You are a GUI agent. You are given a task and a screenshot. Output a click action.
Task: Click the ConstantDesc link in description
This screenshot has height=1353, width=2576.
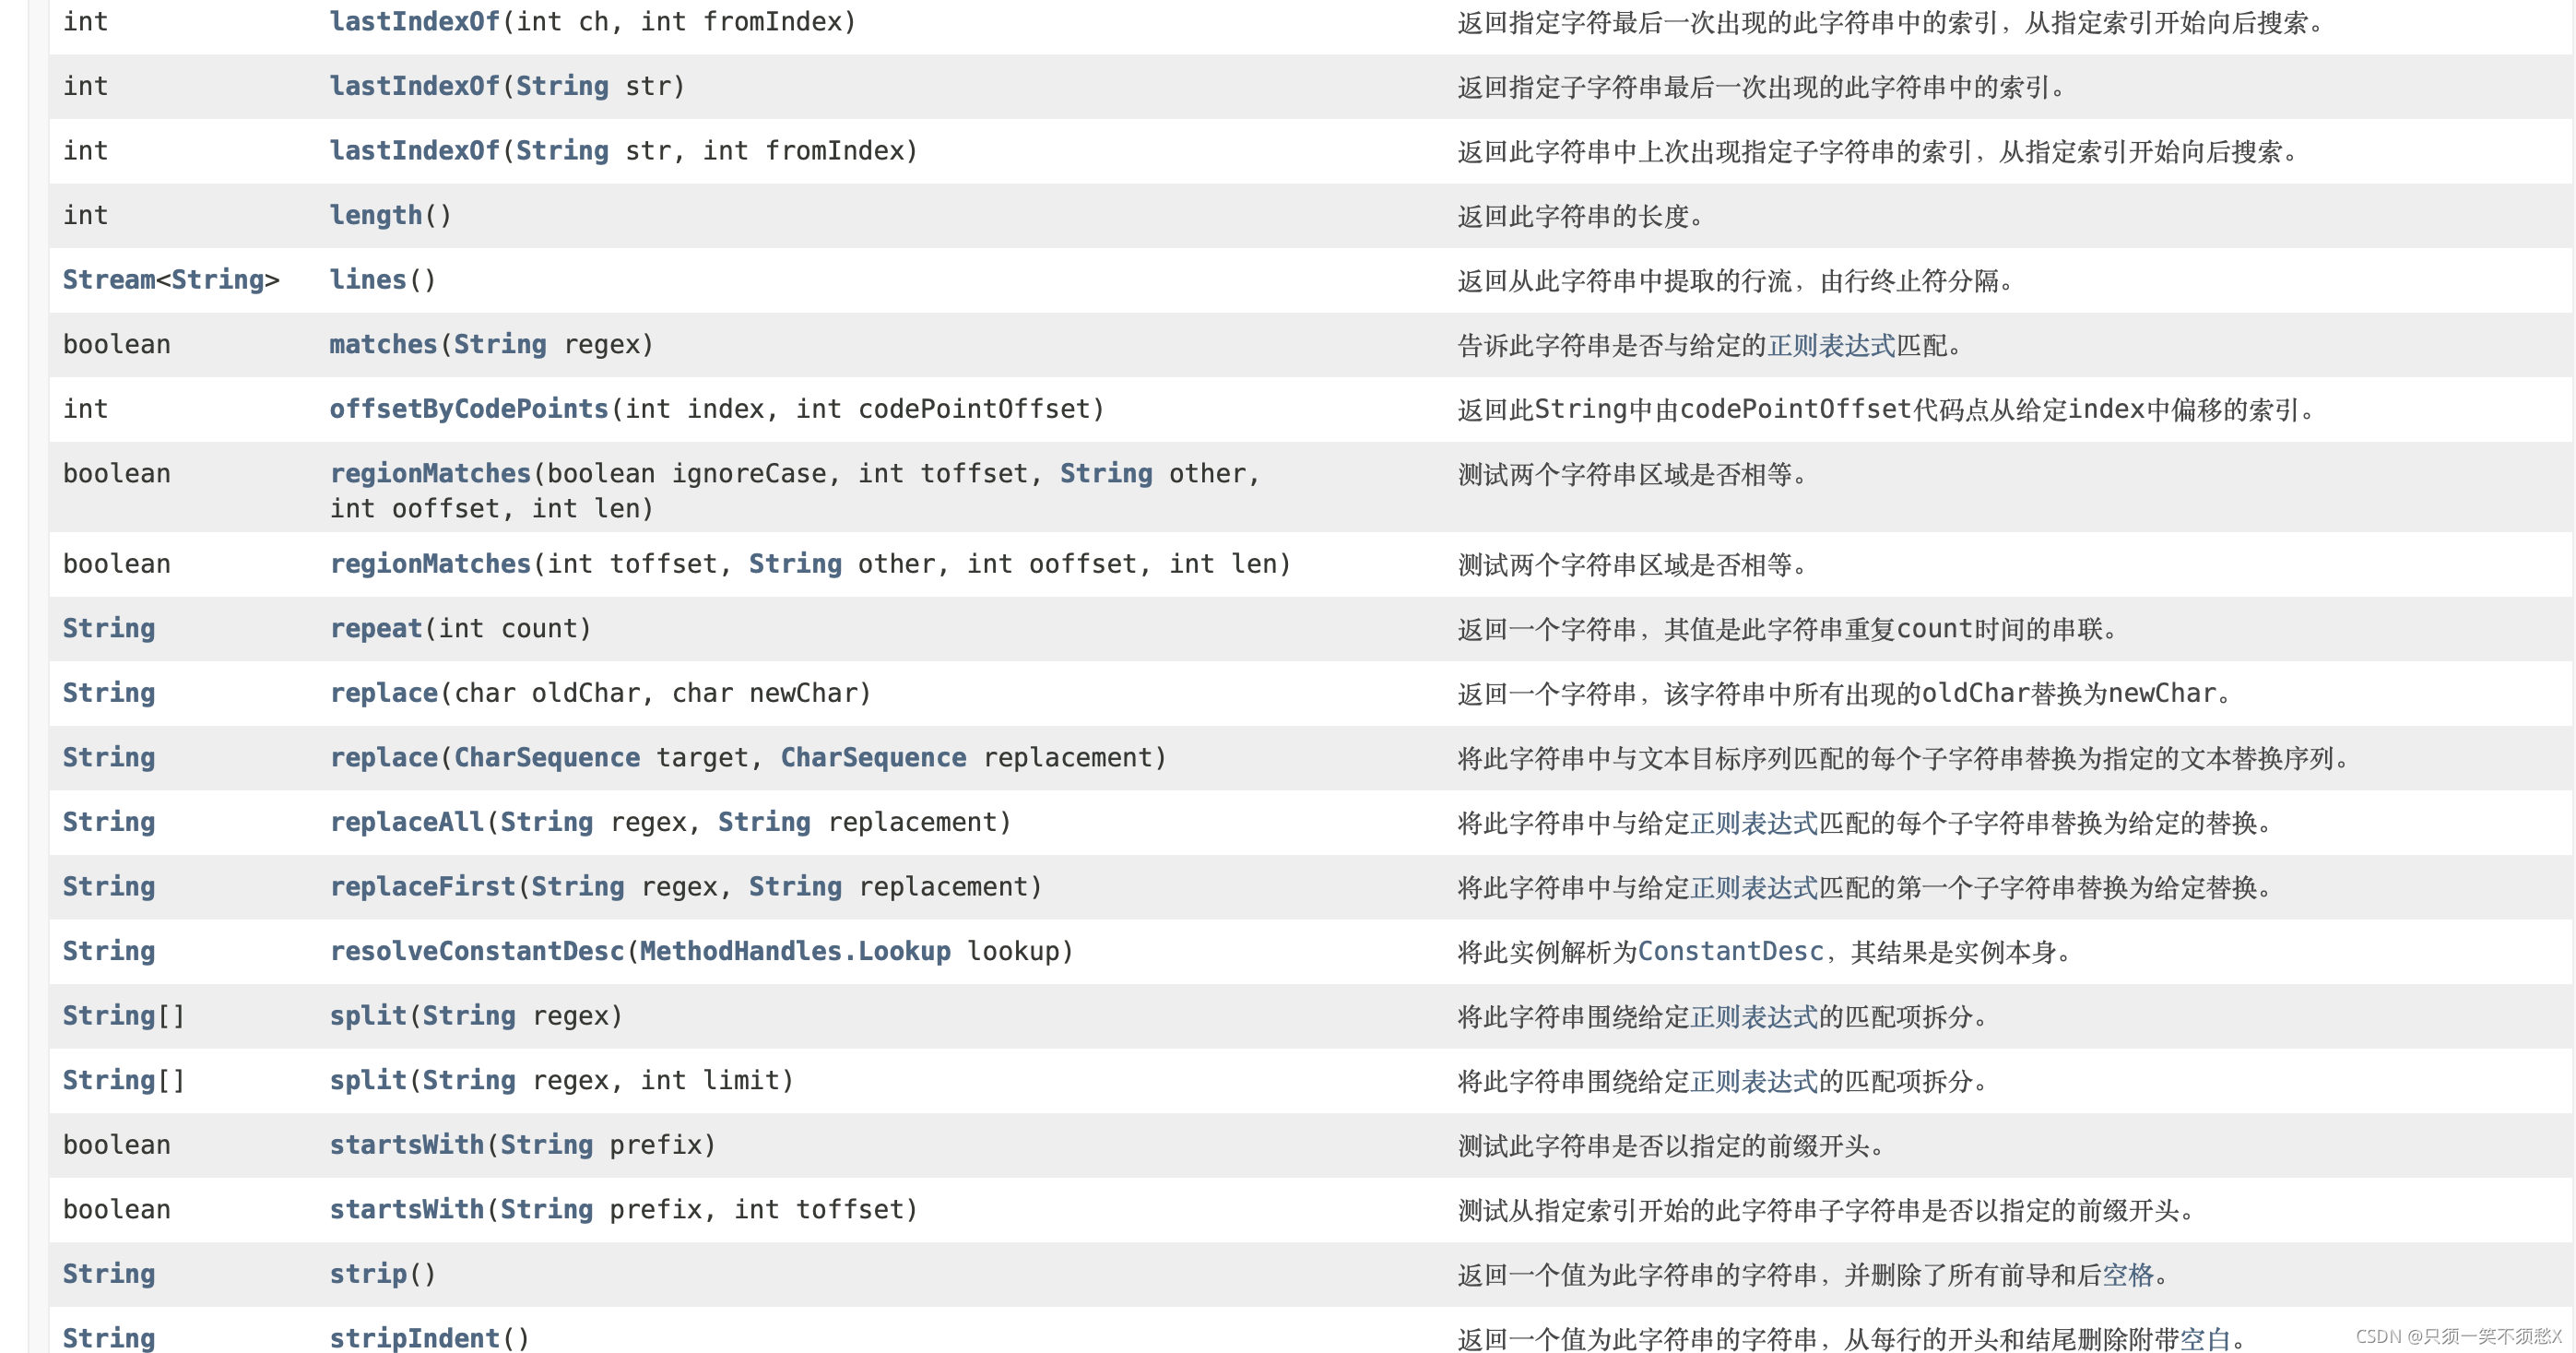pos(1729,951)
